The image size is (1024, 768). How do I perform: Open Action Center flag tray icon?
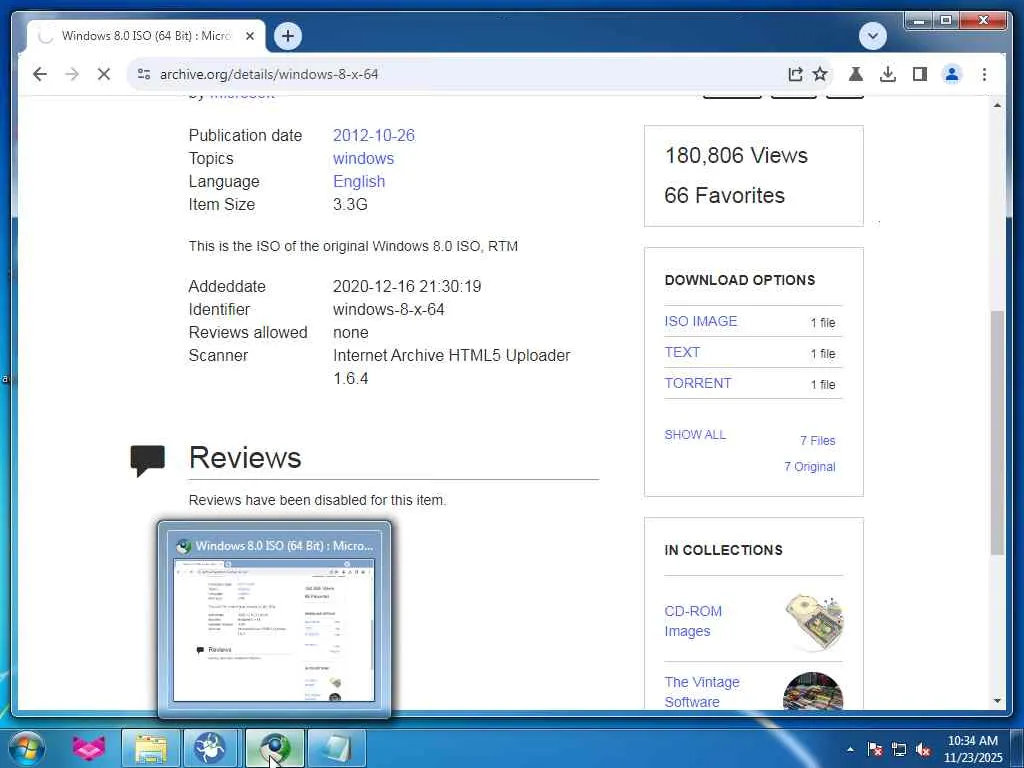pyautogui.click(x=875, y=749)
